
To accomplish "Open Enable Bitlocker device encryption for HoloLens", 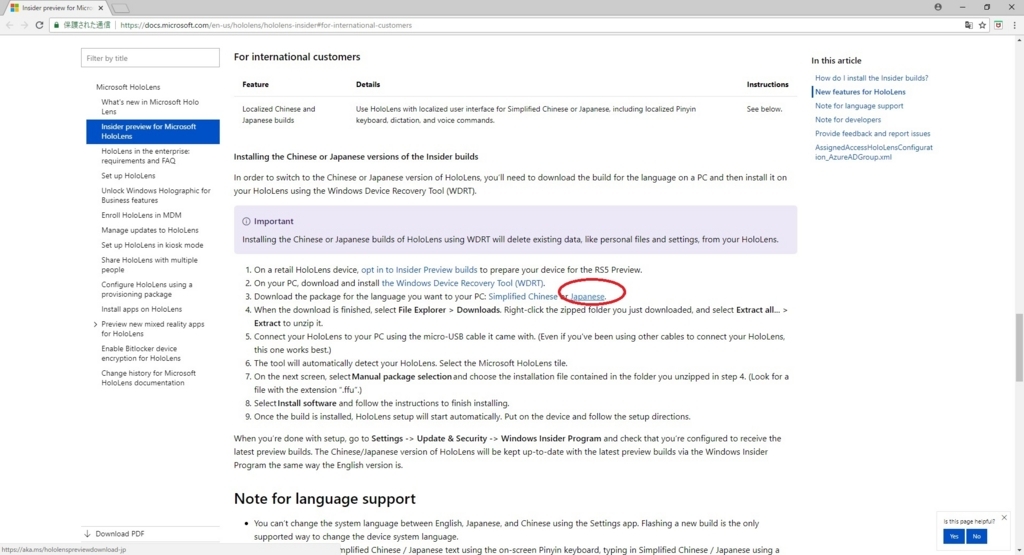I will click(141, 353).
